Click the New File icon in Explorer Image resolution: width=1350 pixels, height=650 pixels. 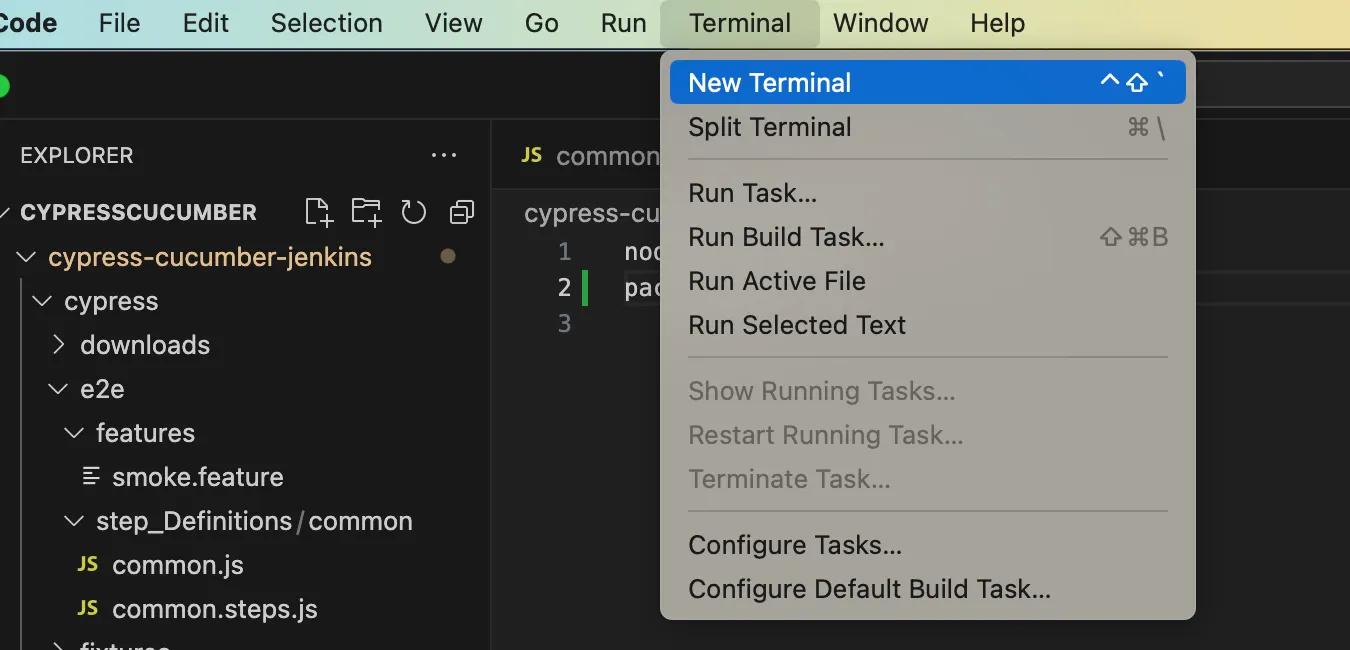point(318,212)
